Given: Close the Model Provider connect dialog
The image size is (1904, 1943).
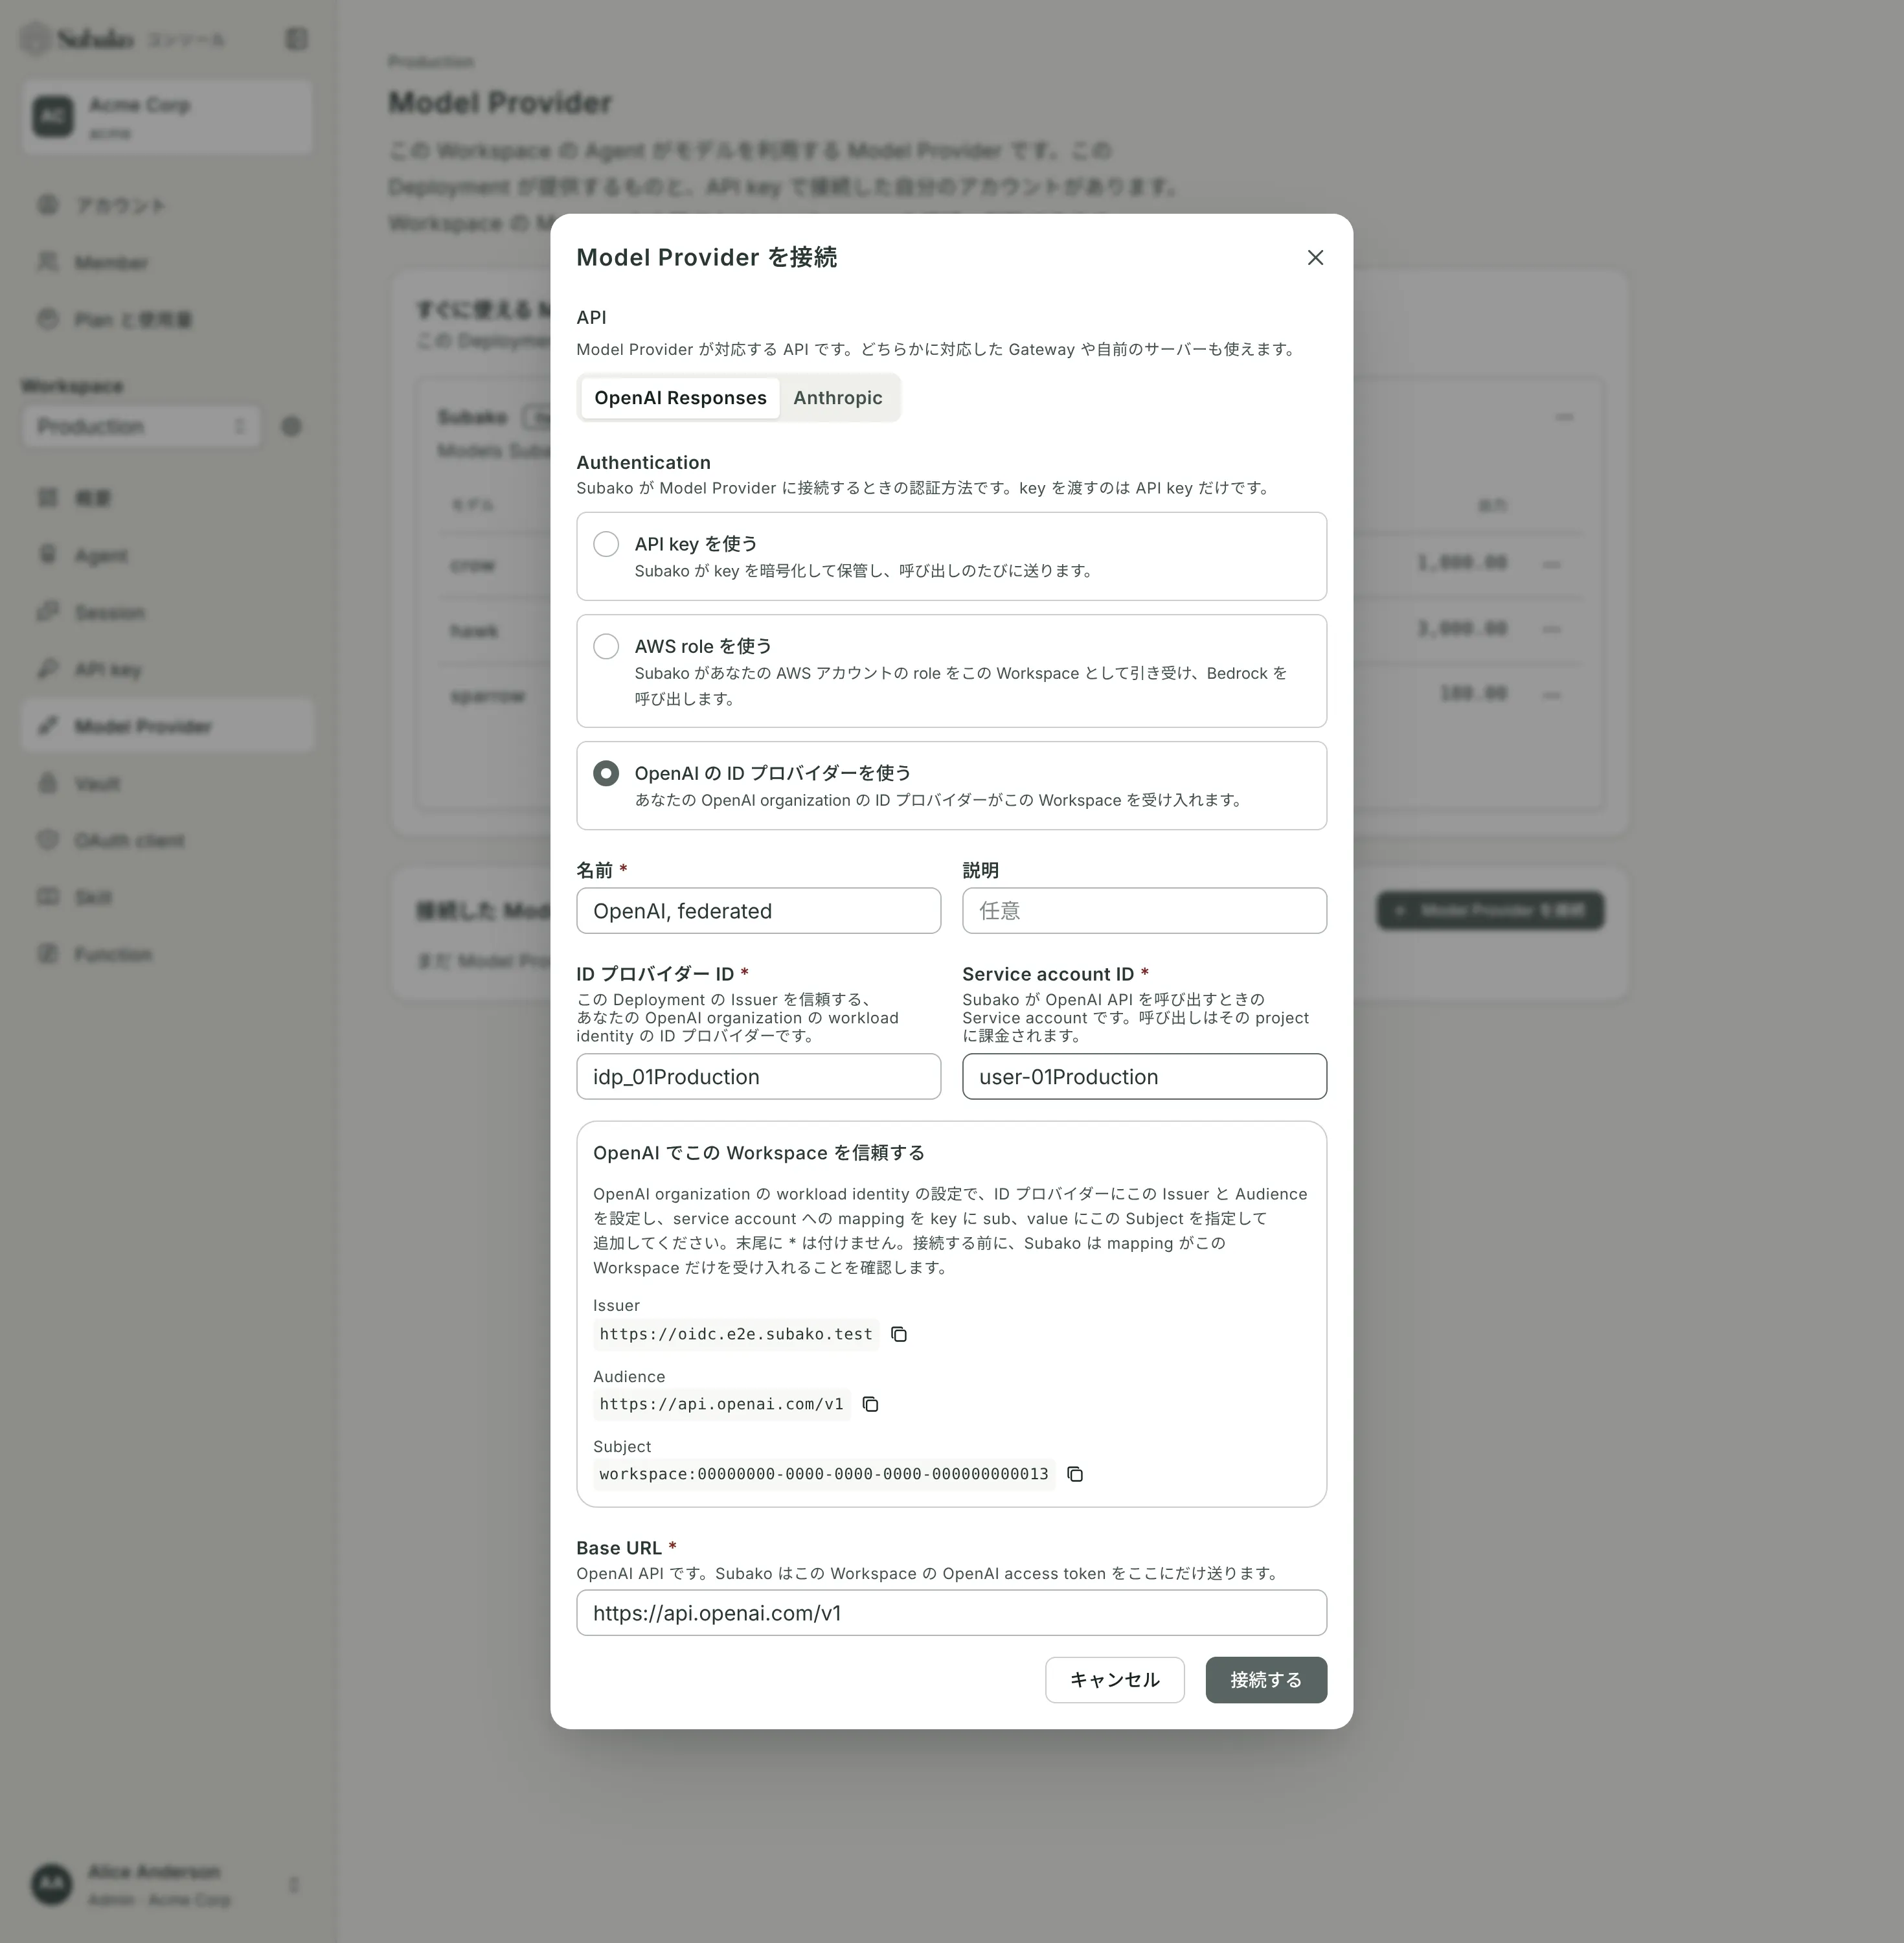Looking at the screenshot, I should pyautogui.click(x=1315, y=258).
